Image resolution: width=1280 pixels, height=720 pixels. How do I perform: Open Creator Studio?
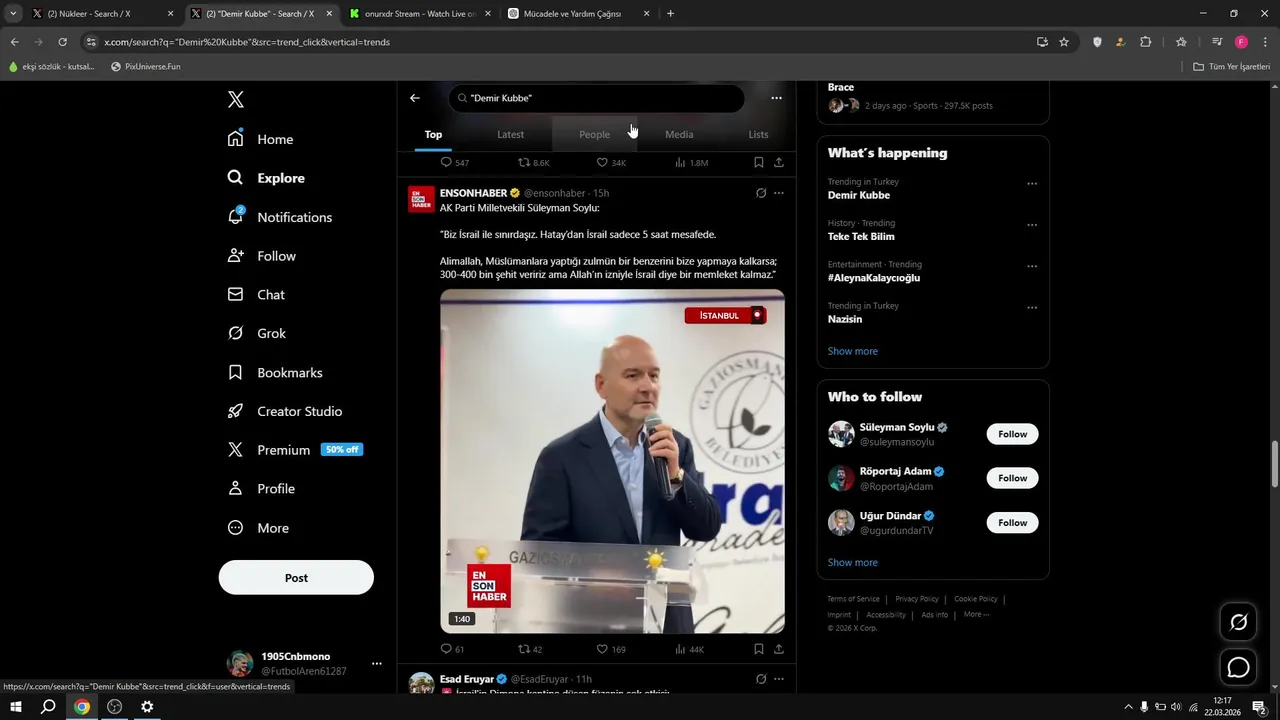pyautogui.click(x=285, y=411)
